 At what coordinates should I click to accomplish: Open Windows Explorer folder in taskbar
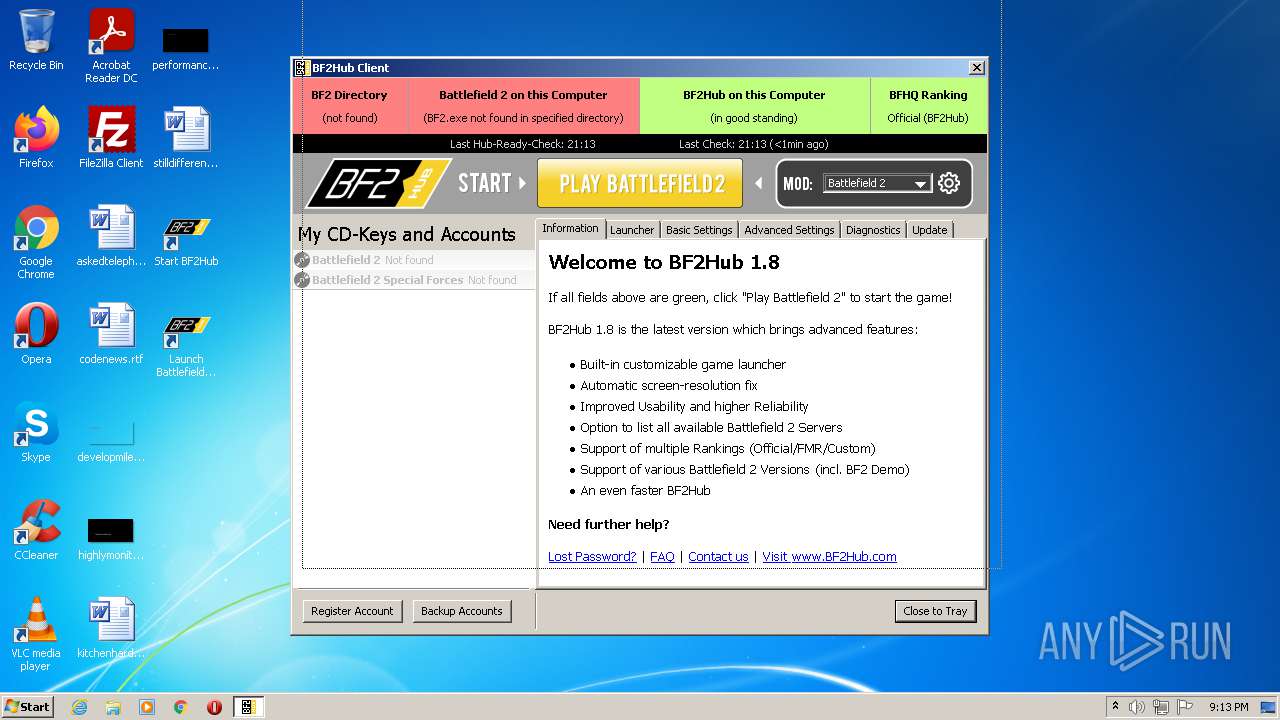tap(113, 707)
